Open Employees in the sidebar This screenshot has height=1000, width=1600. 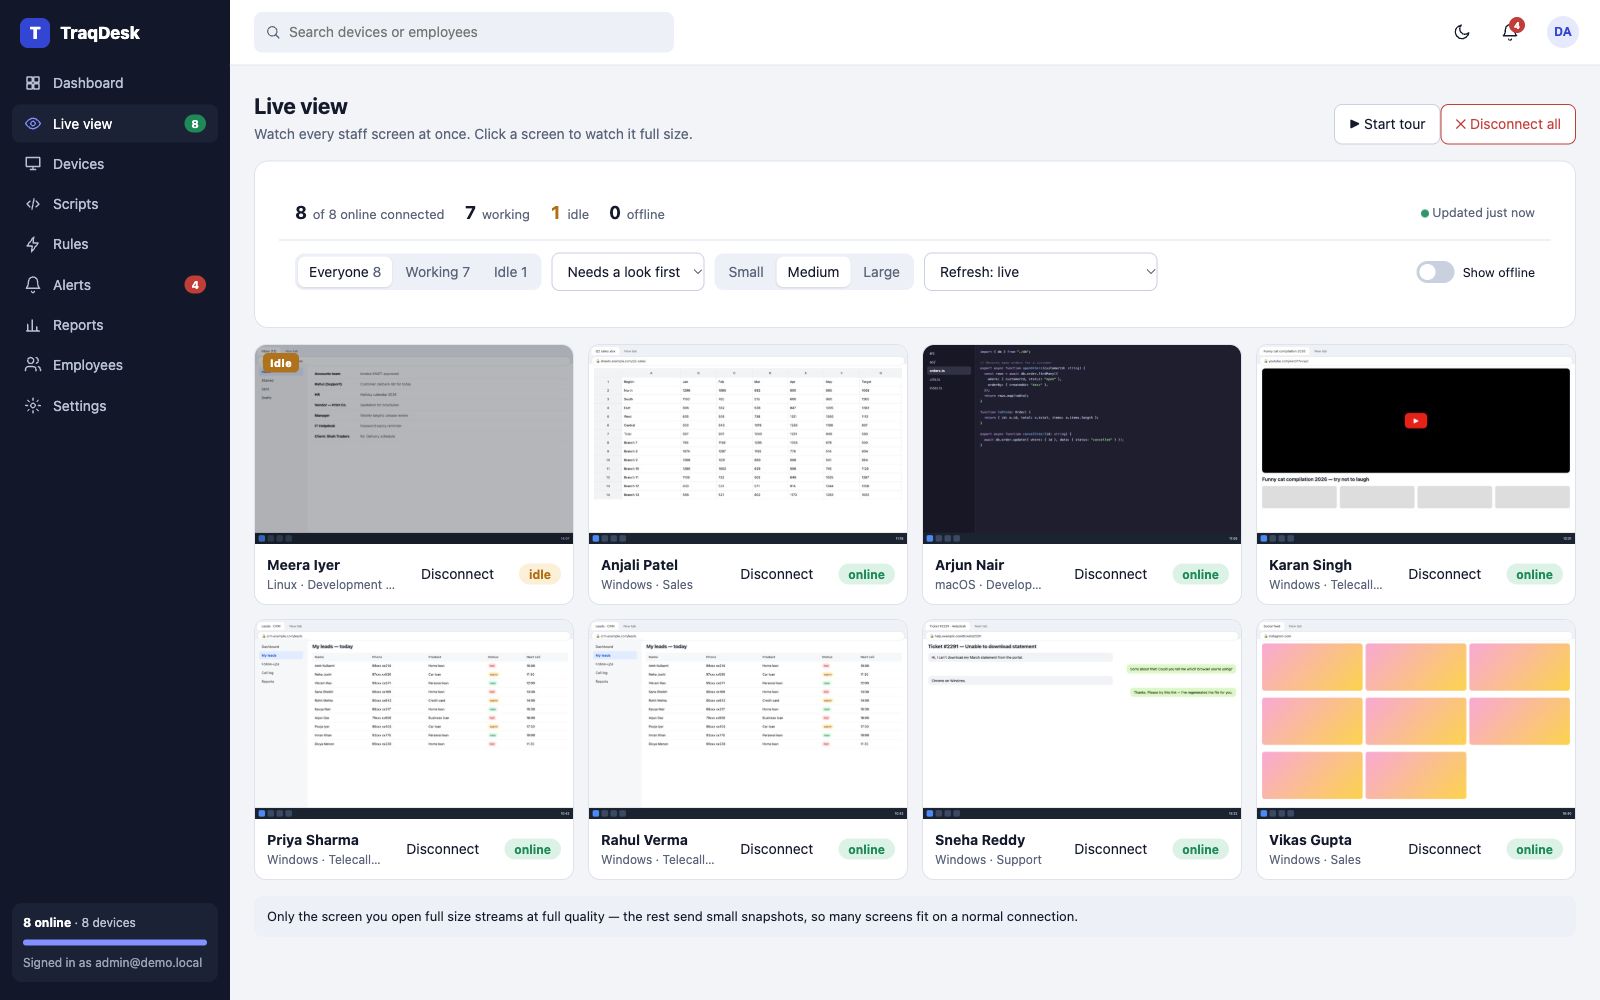click(115, 365)
